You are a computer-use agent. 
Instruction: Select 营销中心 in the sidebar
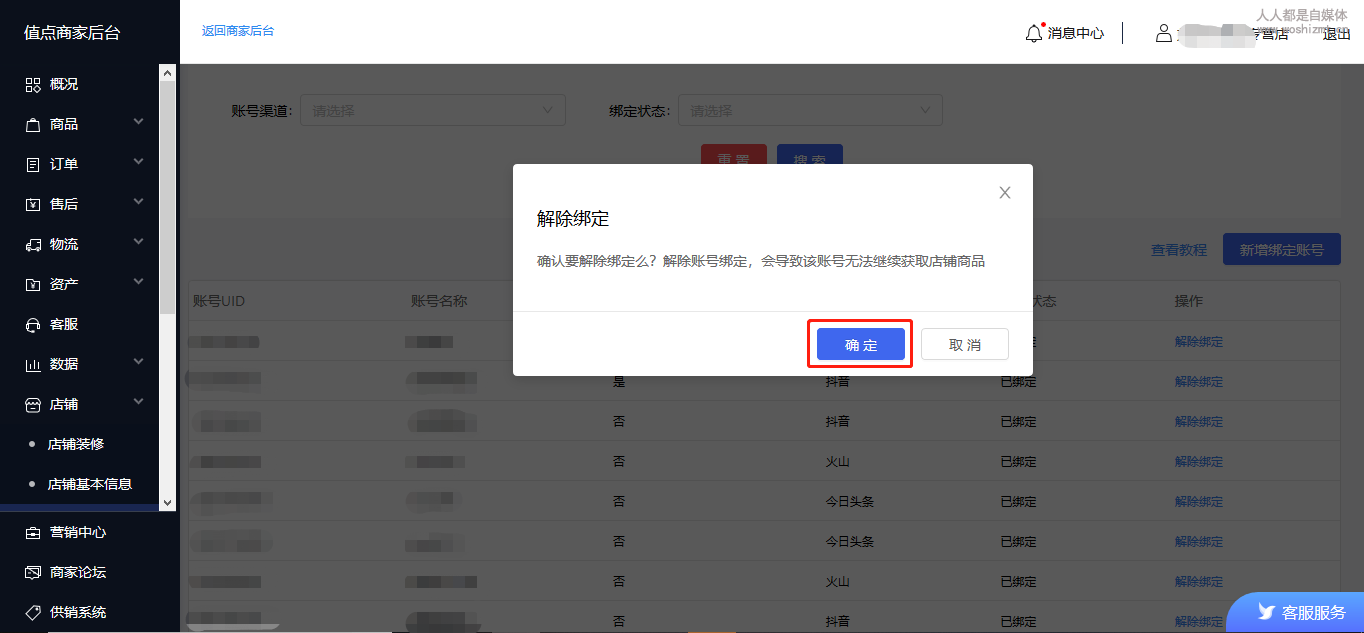click(78, 532)
